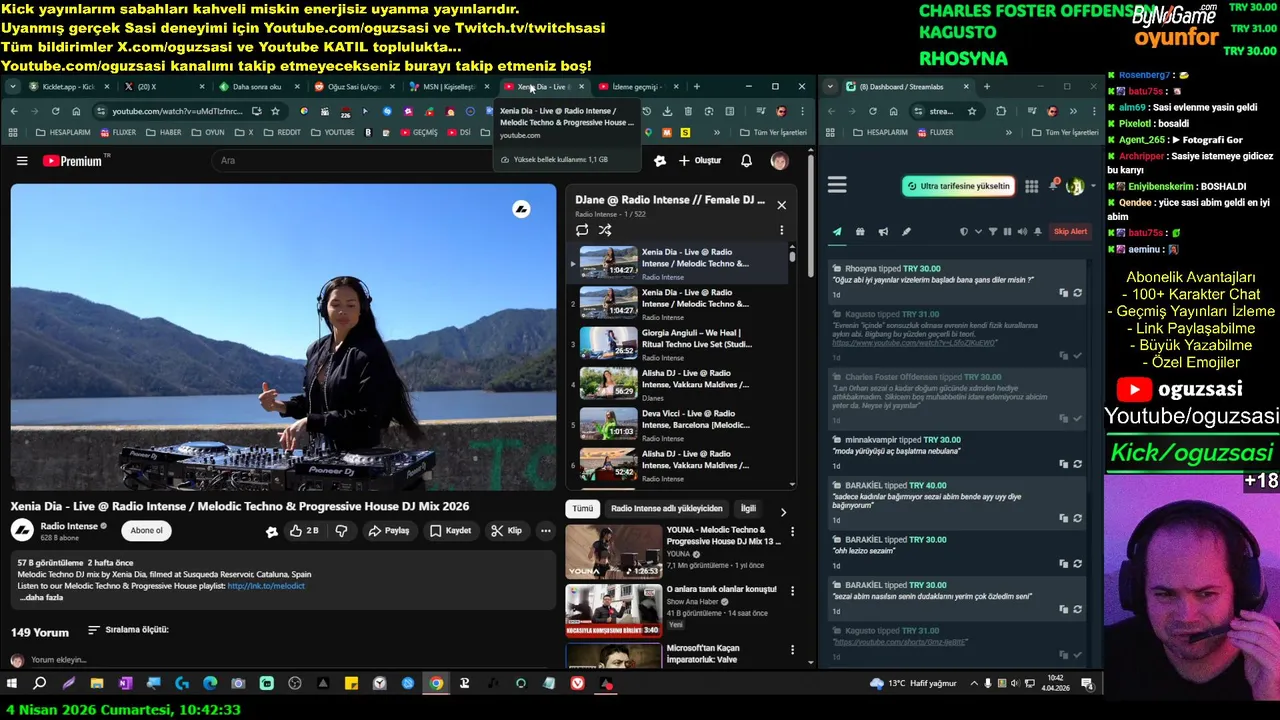Screen dimensions: 1280x720
Task: Select the marker pen tab icon in Streamlabs
Action: 906,232
